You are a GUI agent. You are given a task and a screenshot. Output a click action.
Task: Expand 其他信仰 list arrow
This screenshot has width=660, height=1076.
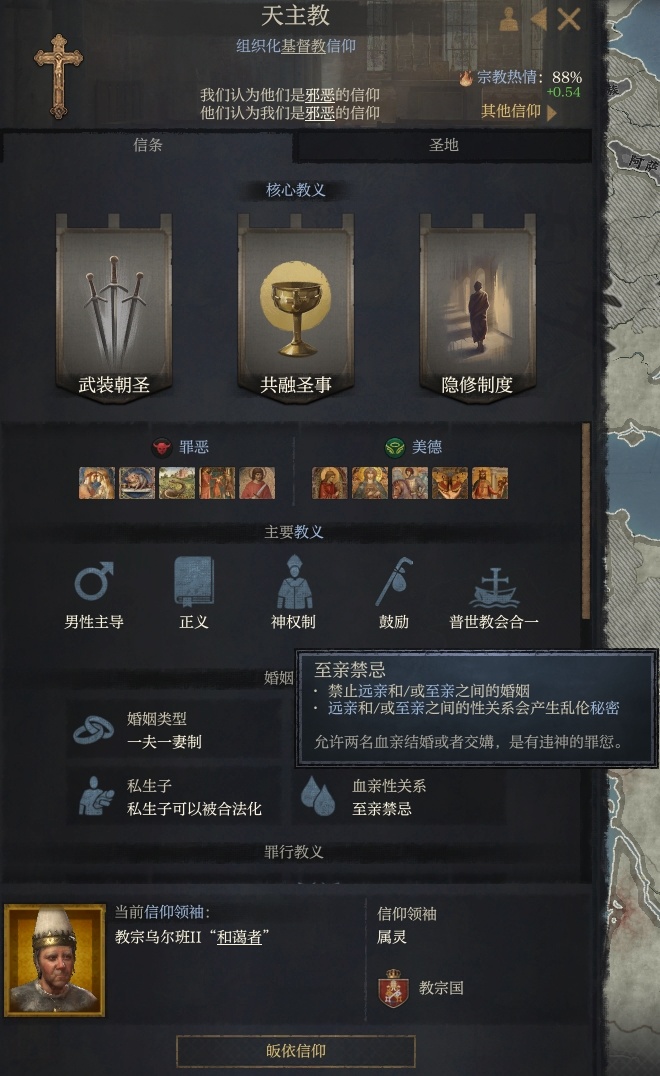tap(552, 112)
